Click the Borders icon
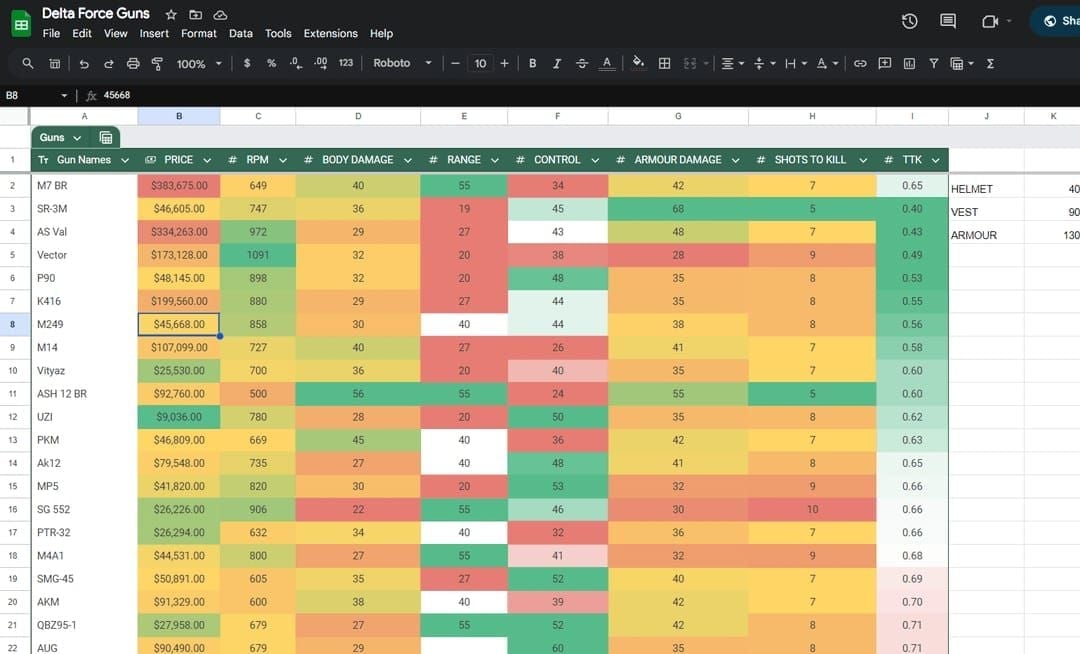This screenshot has height=654, width=1080. point(664,63)
